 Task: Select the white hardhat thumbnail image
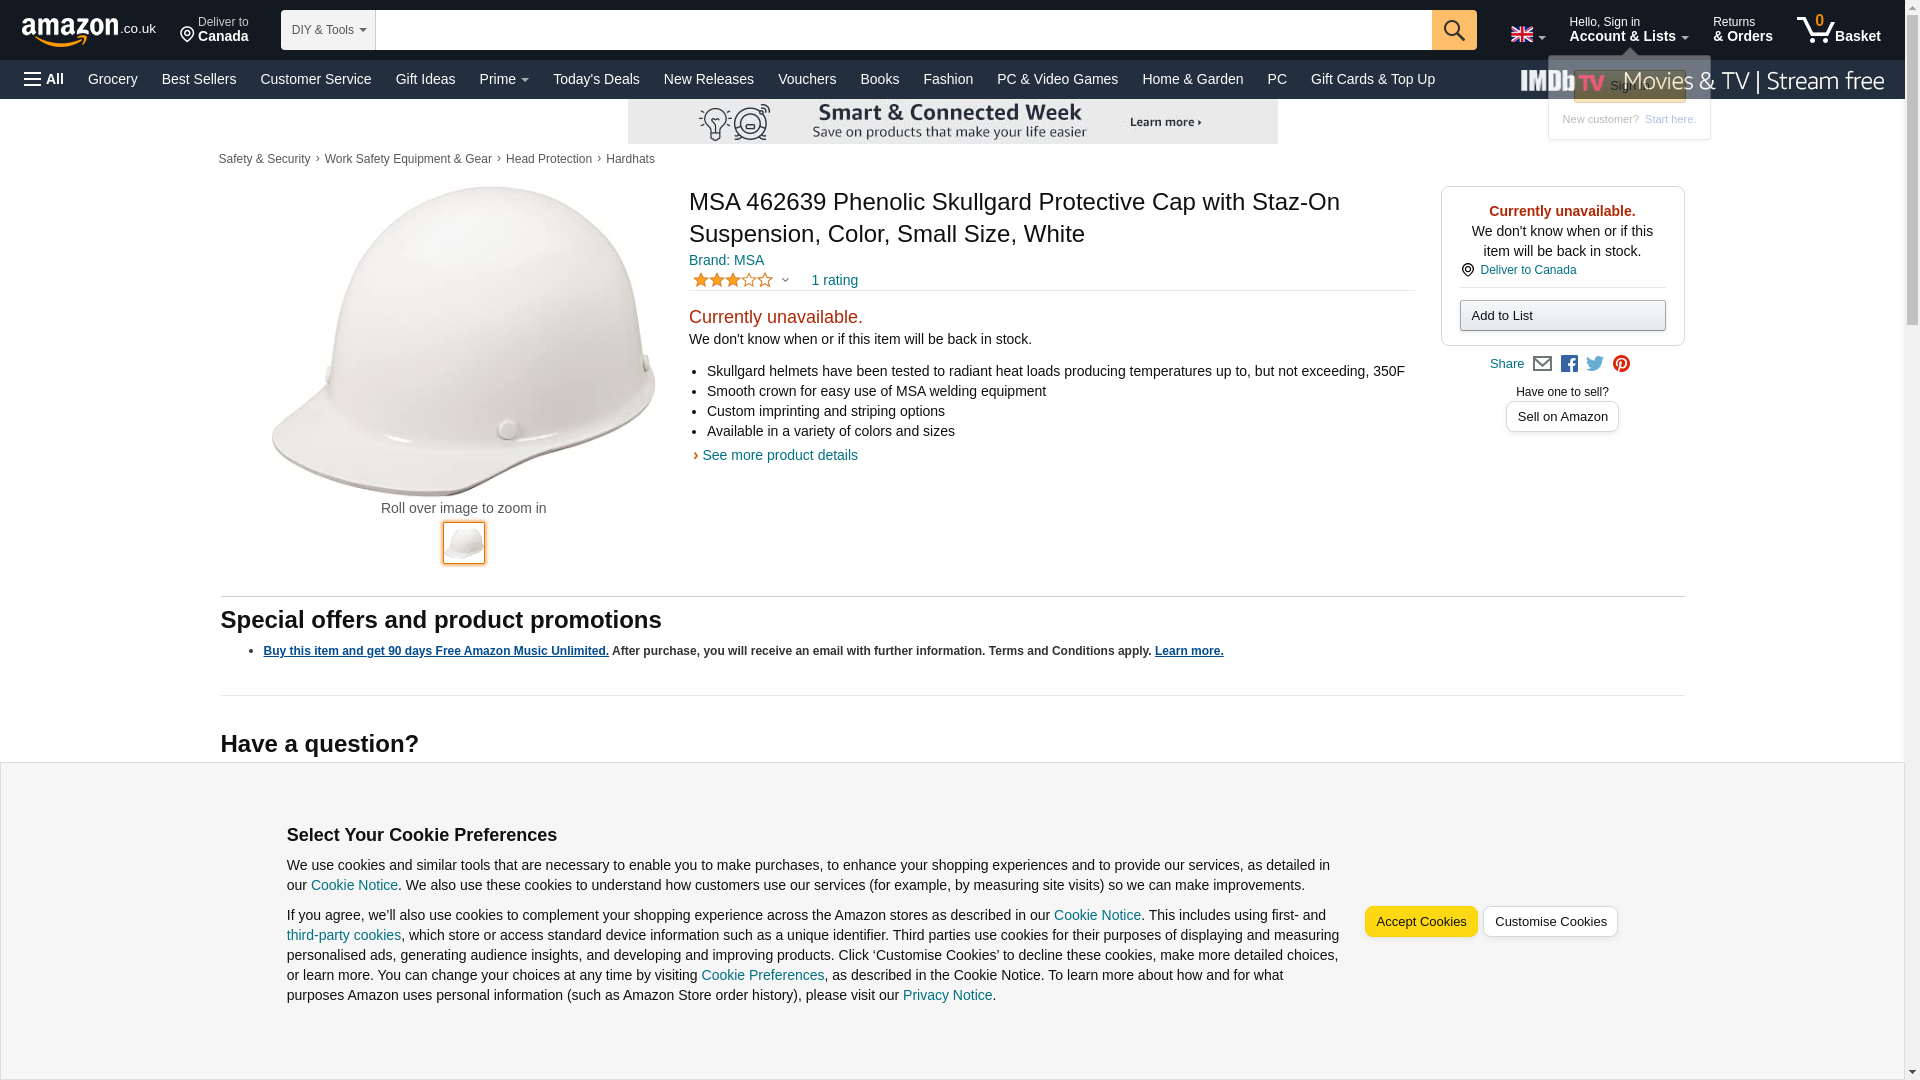(464, 543)
